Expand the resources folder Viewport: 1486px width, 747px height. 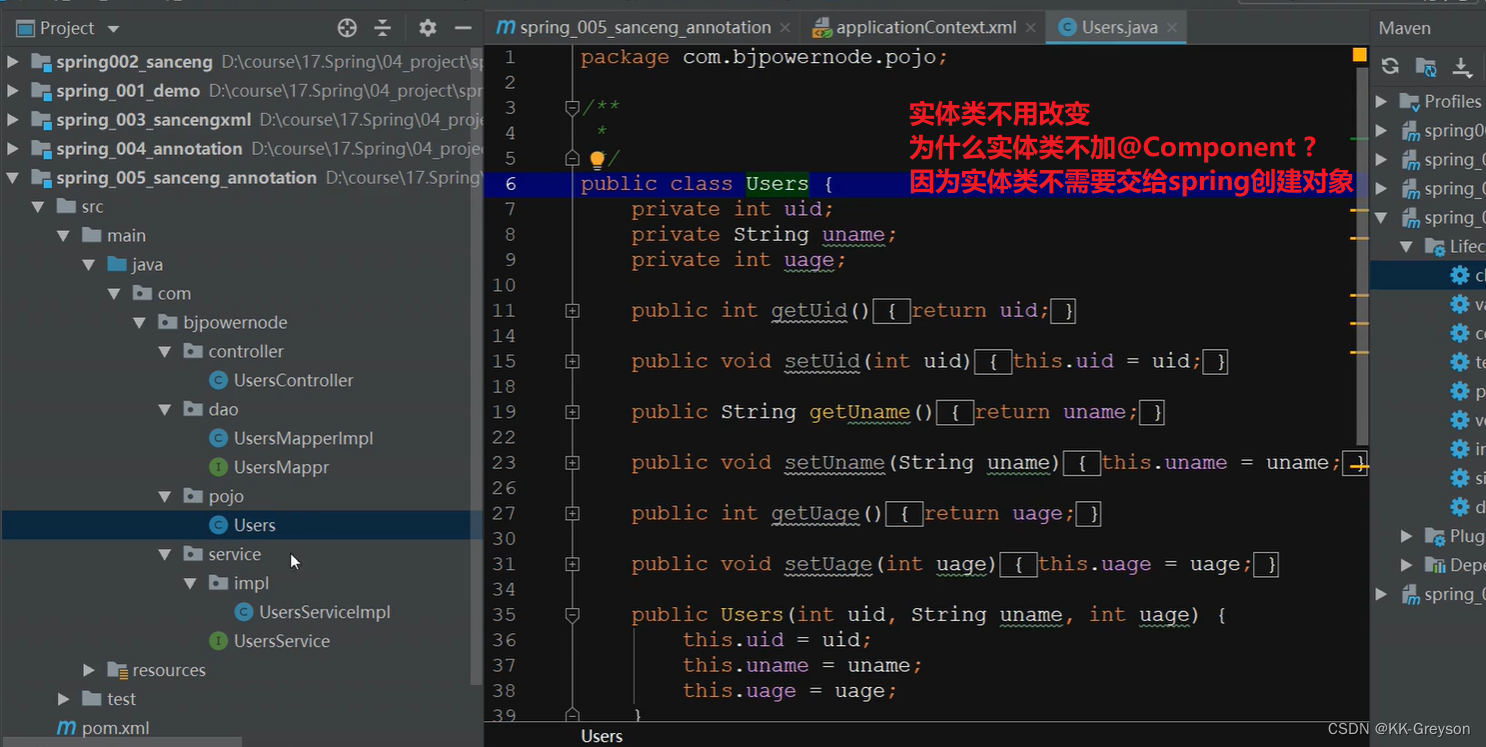click(x=89, y=670)
